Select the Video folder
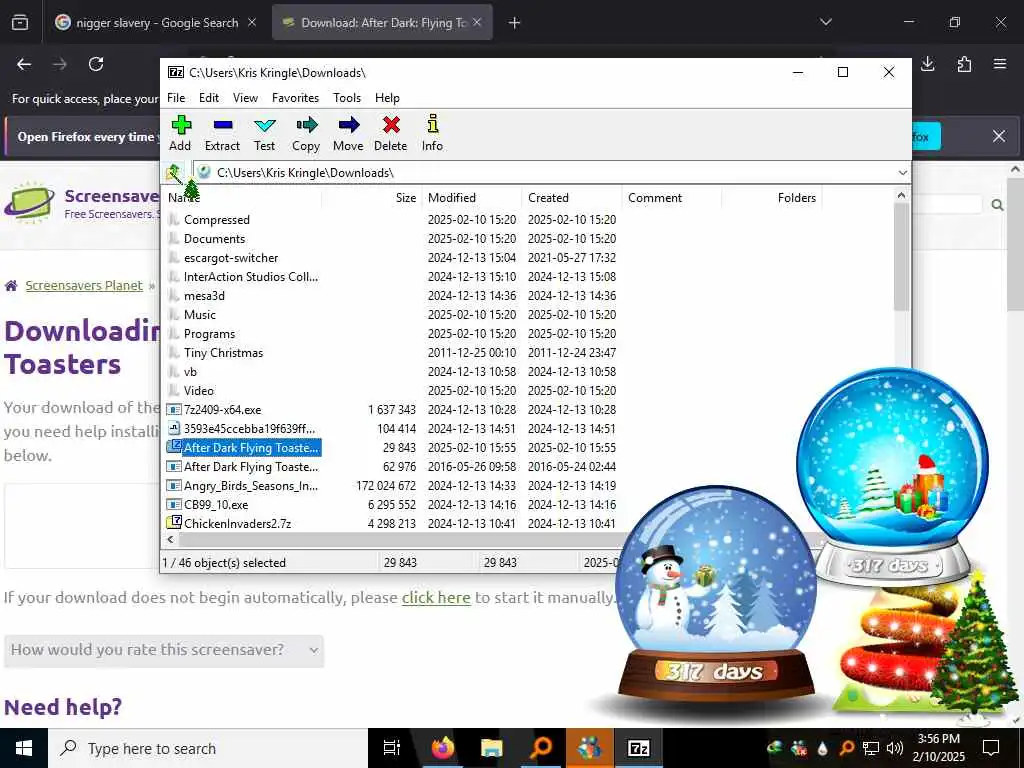This screenshot has height=768, width=1024. (199, 391)
